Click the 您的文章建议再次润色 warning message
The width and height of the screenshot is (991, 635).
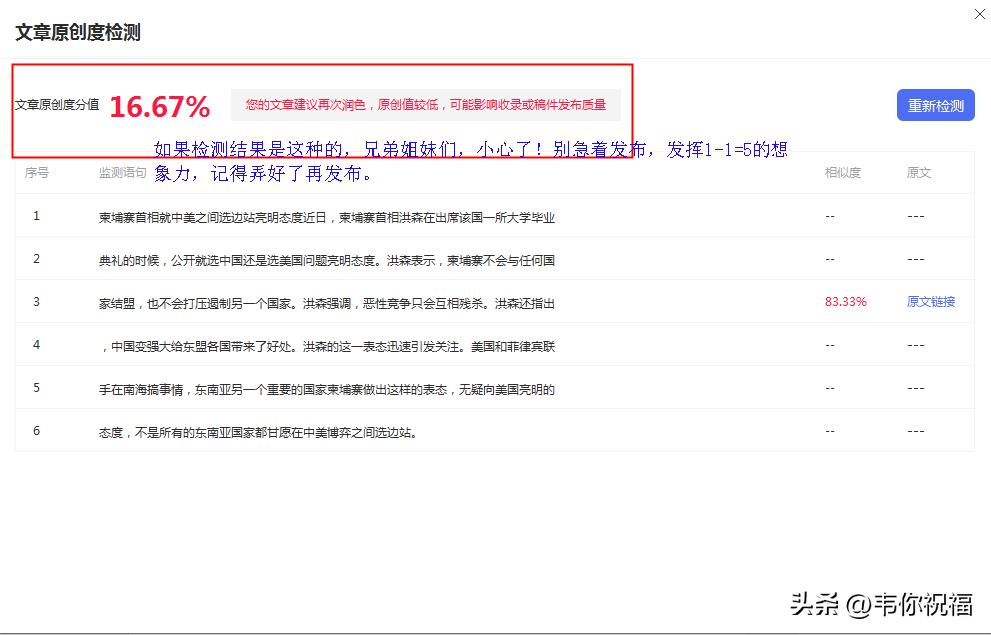(x=425, y=105)
